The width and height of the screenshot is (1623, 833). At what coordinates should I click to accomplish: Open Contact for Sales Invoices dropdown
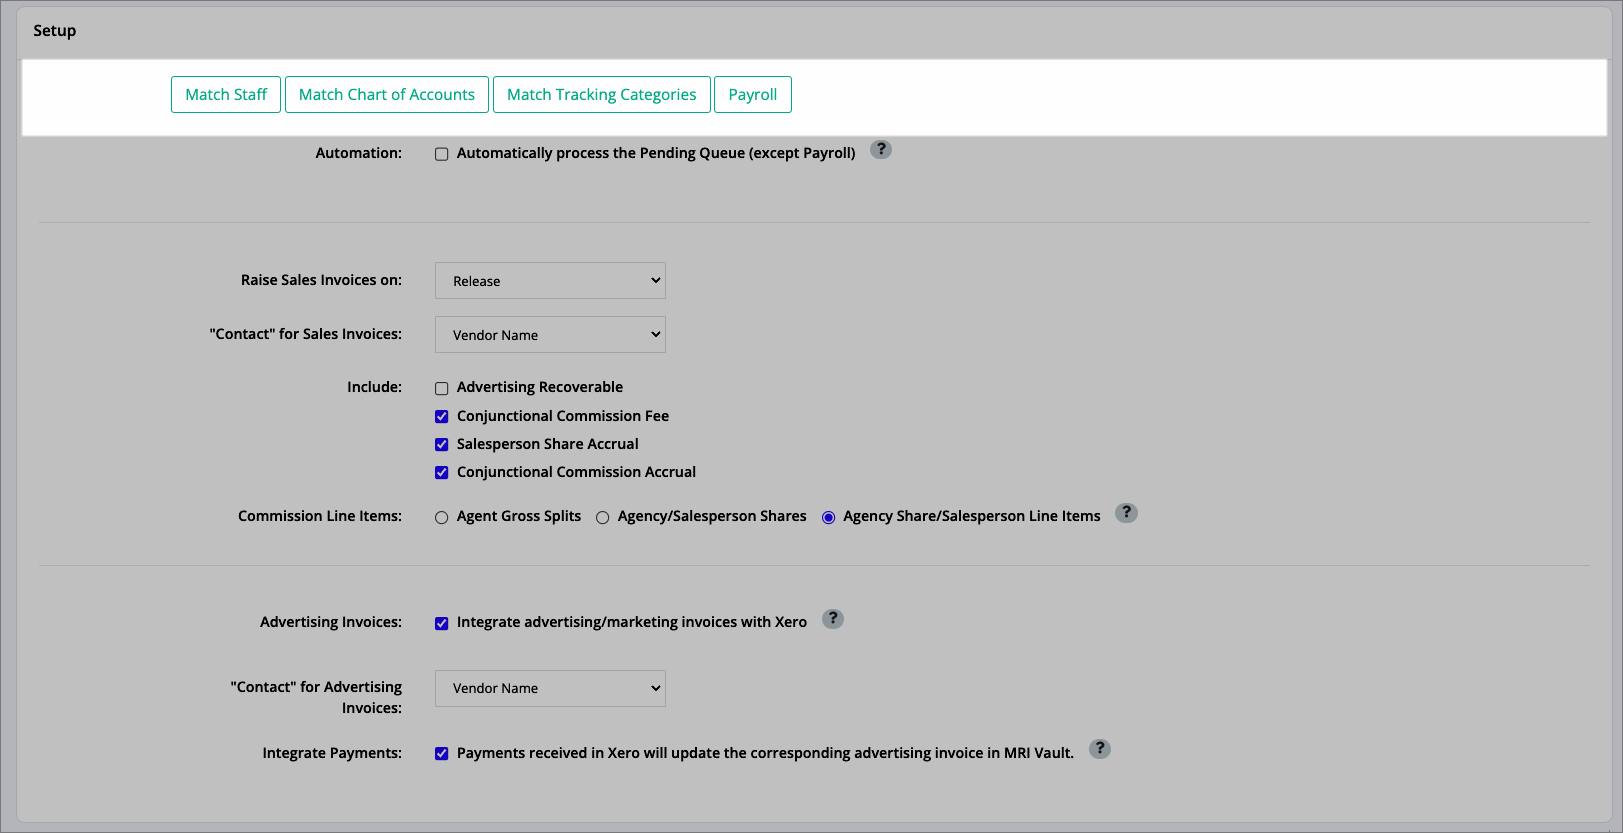pyautogui.click(x=550, y=335)
